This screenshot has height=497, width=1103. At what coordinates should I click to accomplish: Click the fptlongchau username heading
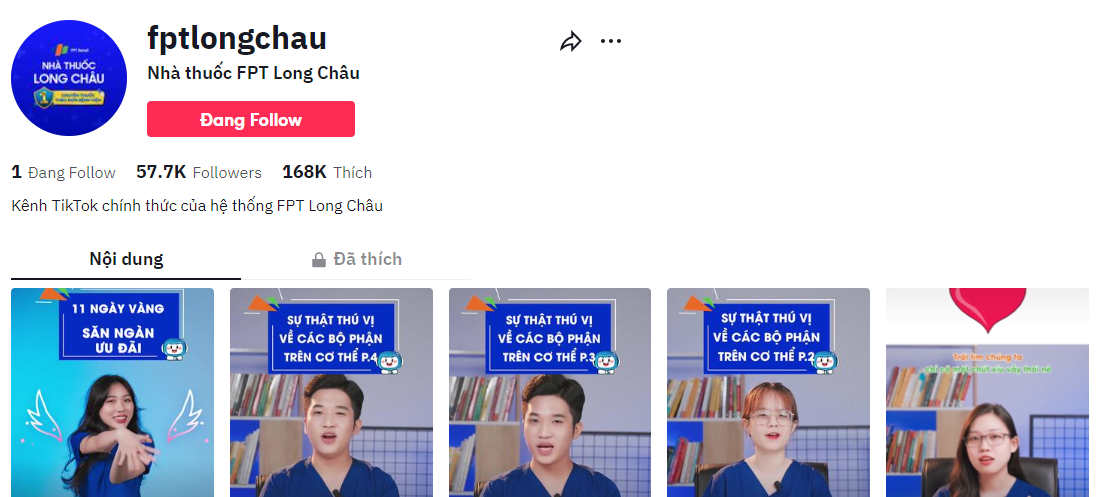click(x=237, y=38)
